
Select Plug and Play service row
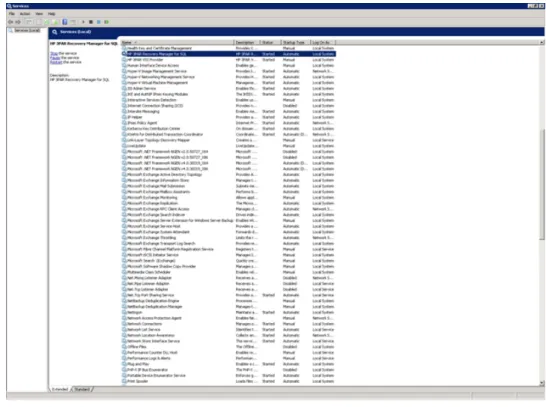pos(228,364)
